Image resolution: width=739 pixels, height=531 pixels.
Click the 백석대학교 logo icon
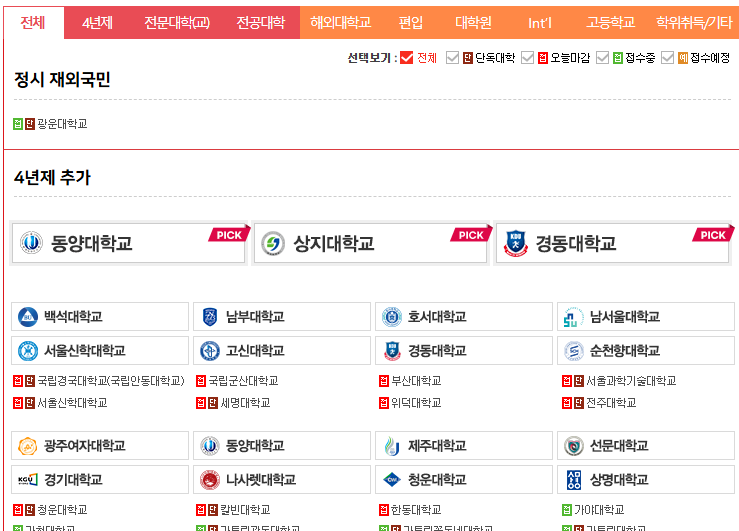[x=27, y=317]
